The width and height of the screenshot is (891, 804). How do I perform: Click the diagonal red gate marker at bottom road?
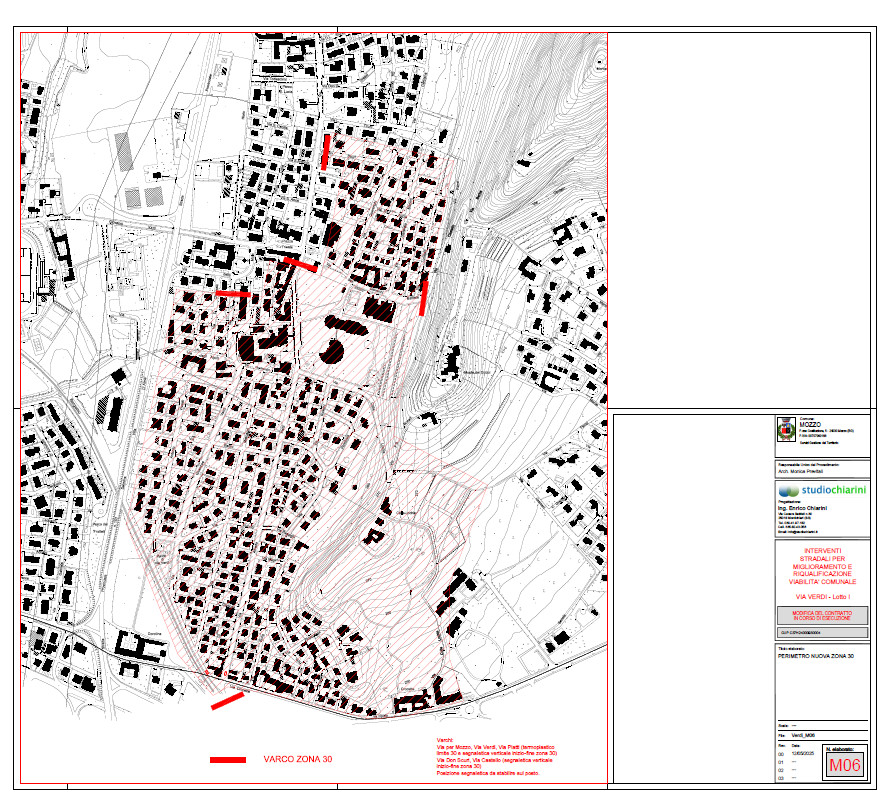coord(227,701)
